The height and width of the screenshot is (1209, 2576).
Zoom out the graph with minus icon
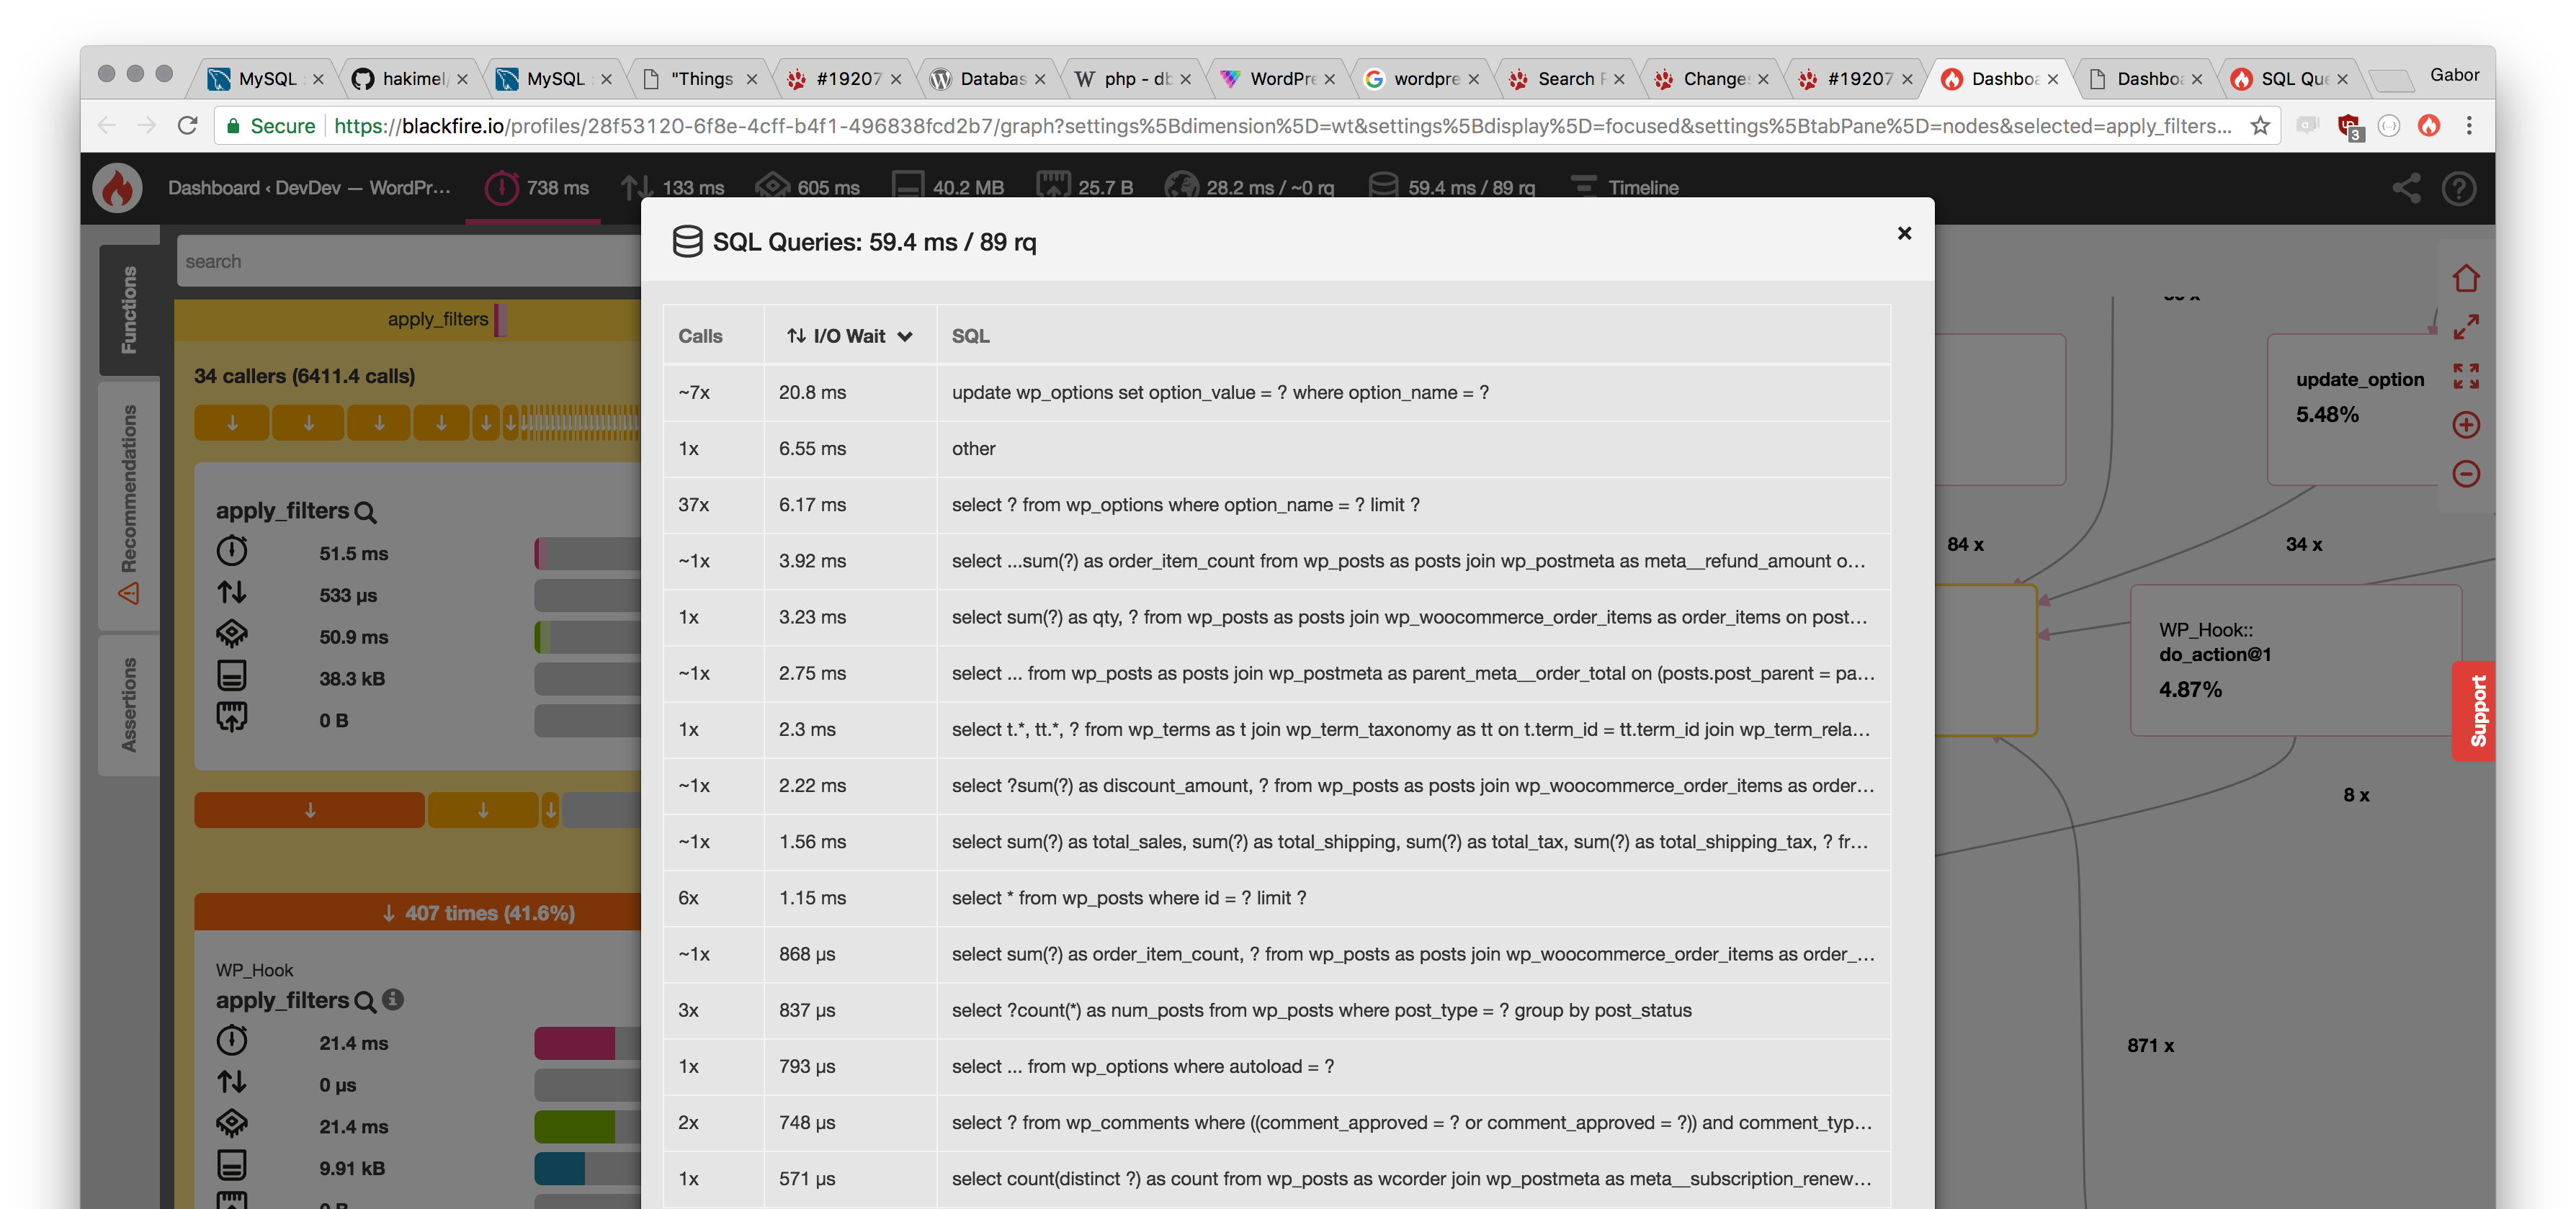(2466, 474)
